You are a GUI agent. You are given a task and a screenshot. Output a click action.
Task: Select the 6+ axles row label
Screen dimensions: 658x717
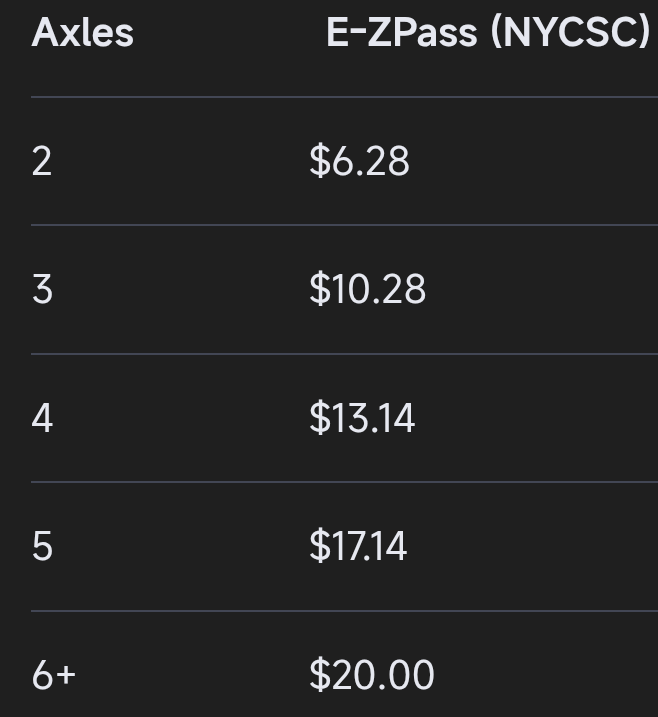point(53,675)
